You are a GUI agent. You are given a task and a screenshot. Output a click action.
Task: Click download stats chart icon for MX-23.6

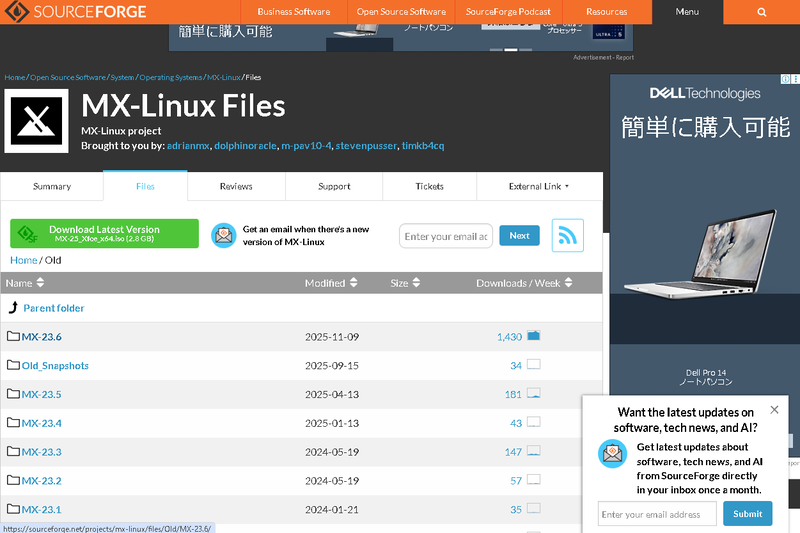(534, 336)
